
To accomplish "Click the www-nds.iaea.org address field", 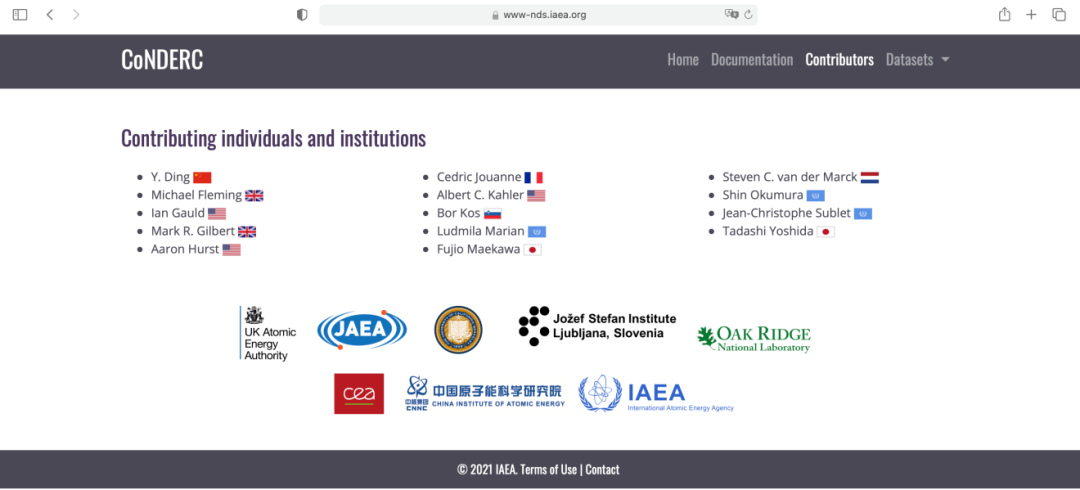I will (538, 14).
